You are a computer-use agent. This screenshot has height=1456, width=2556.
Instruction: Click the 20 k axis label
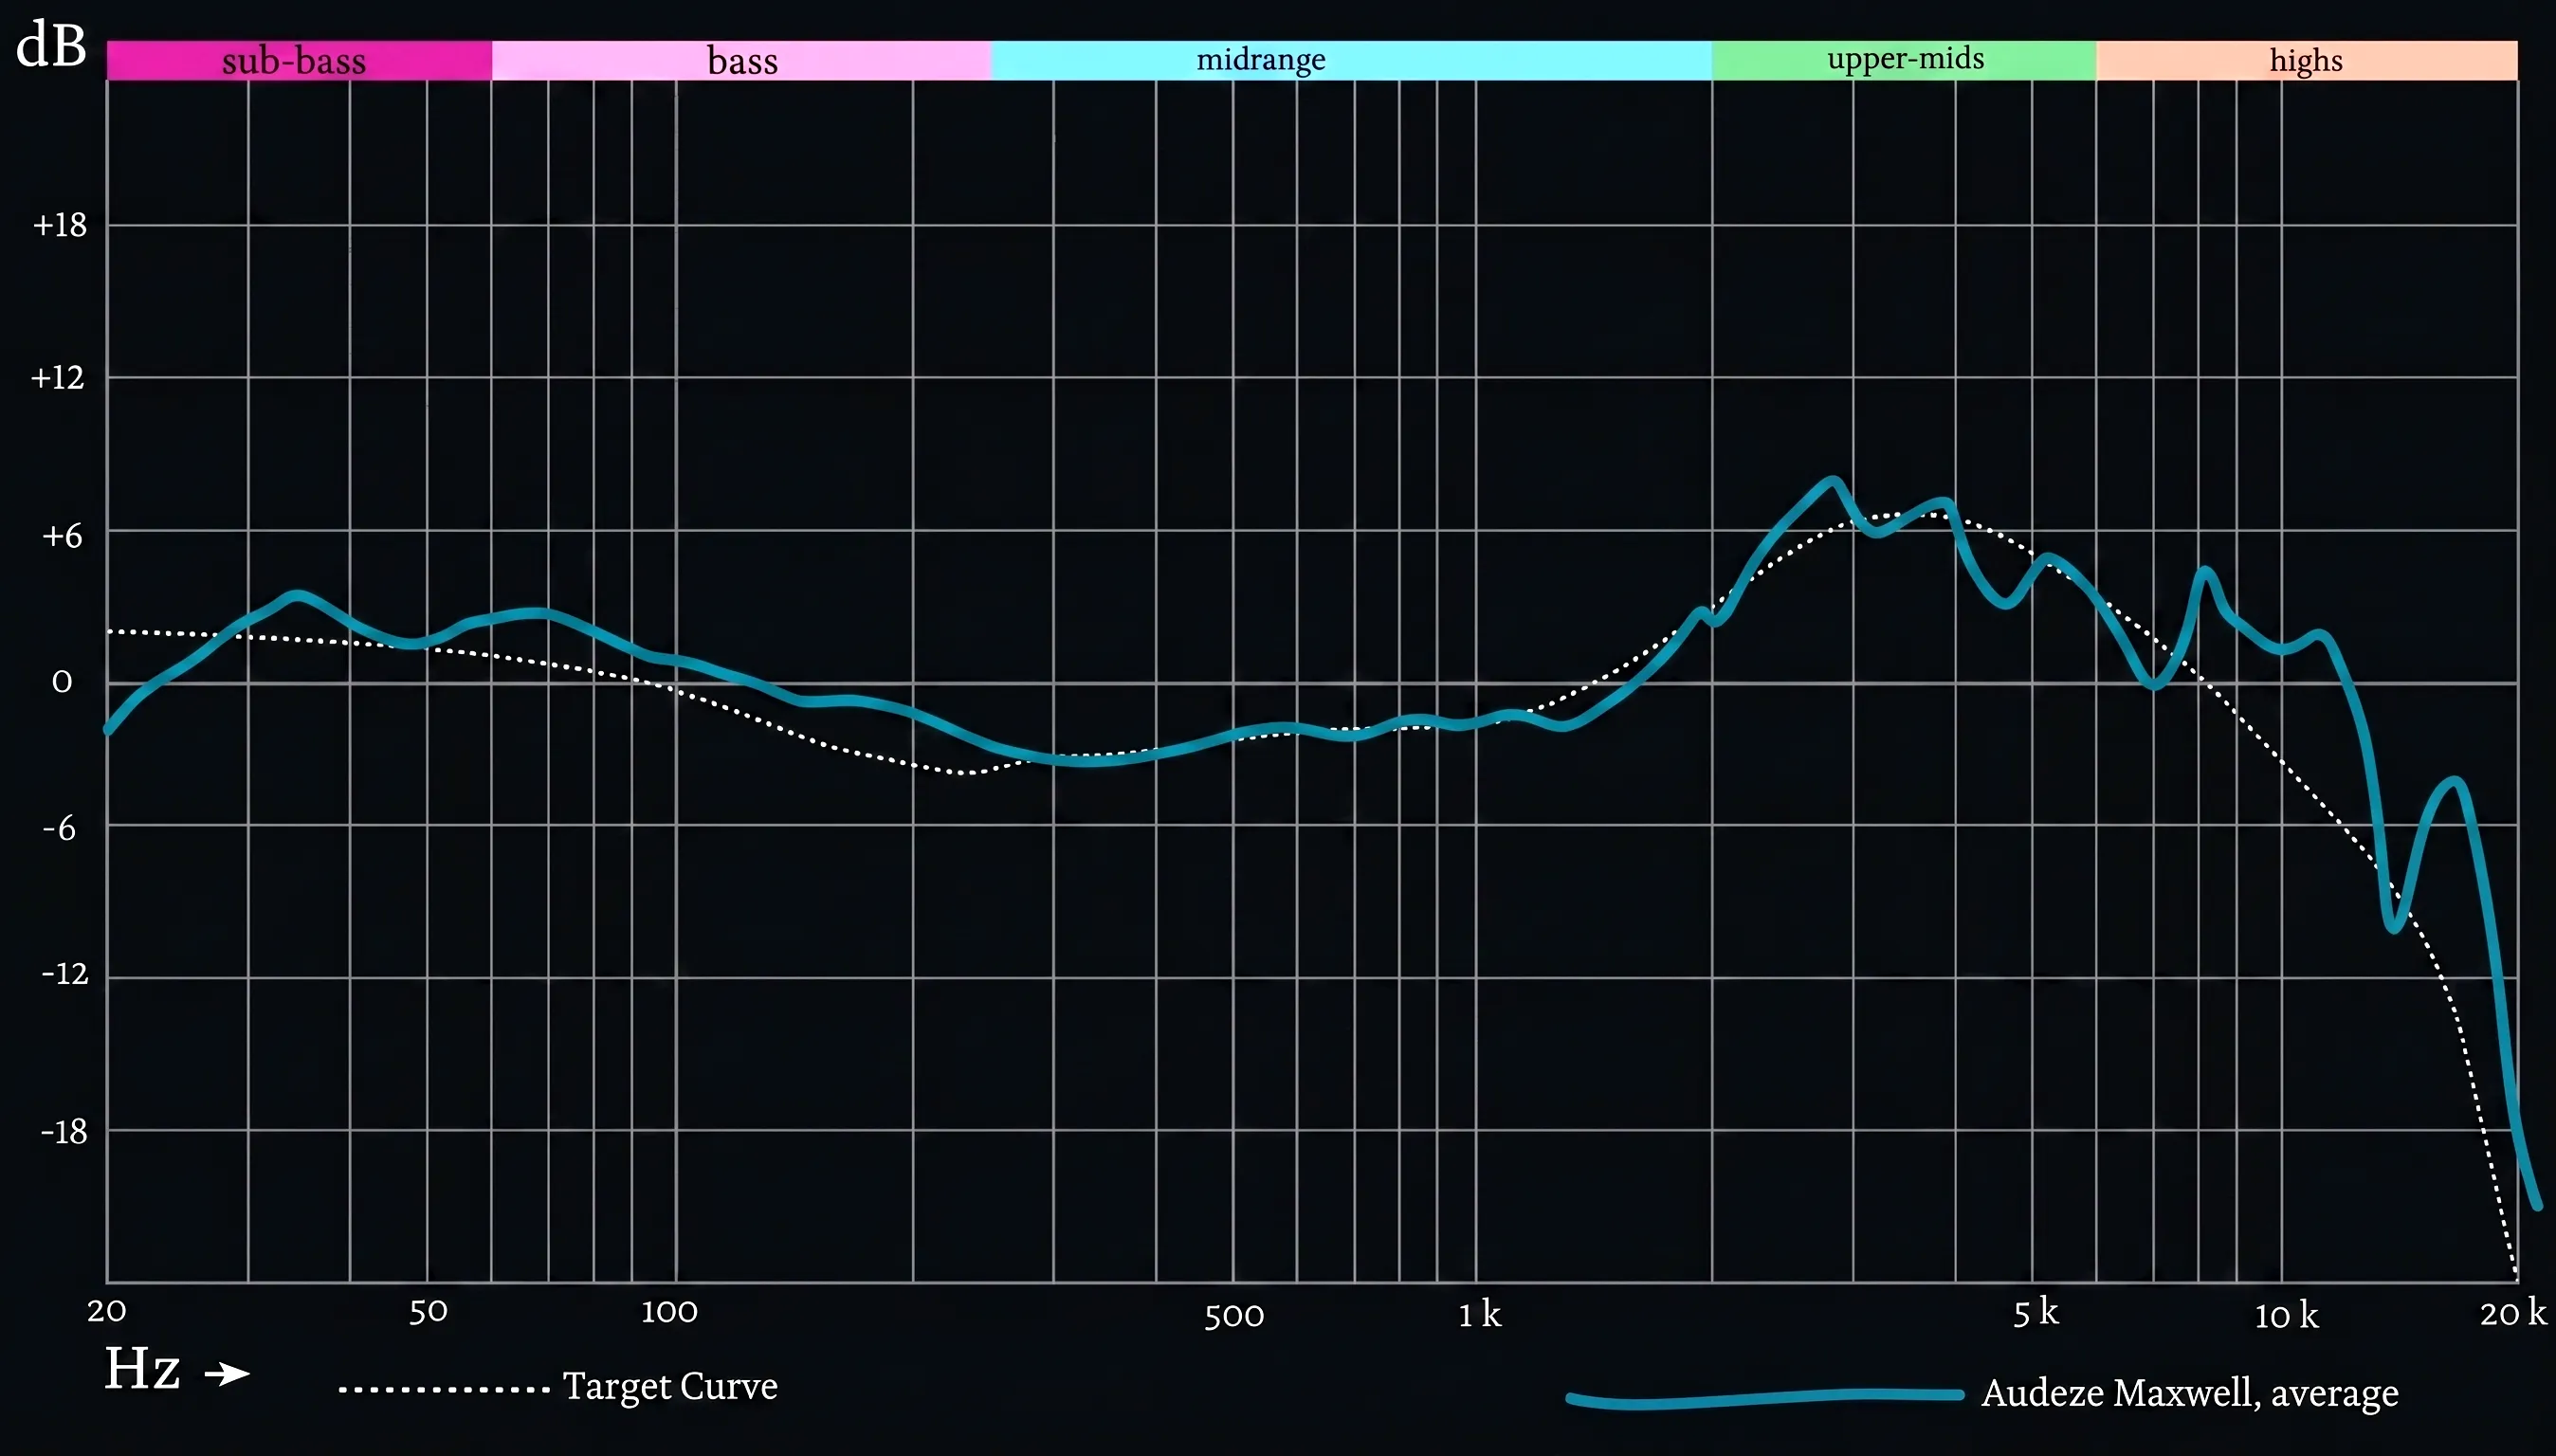point(2513,1312)
